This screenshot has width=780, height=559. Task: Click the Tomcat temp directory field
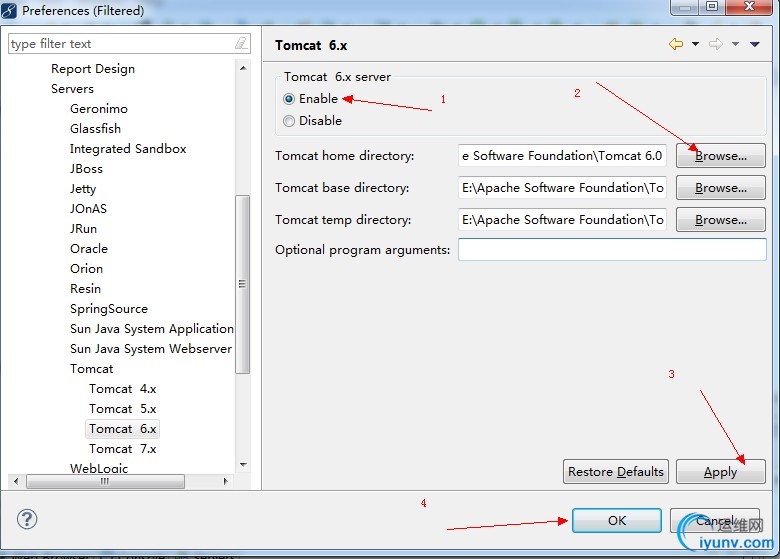tap(562, 220)
